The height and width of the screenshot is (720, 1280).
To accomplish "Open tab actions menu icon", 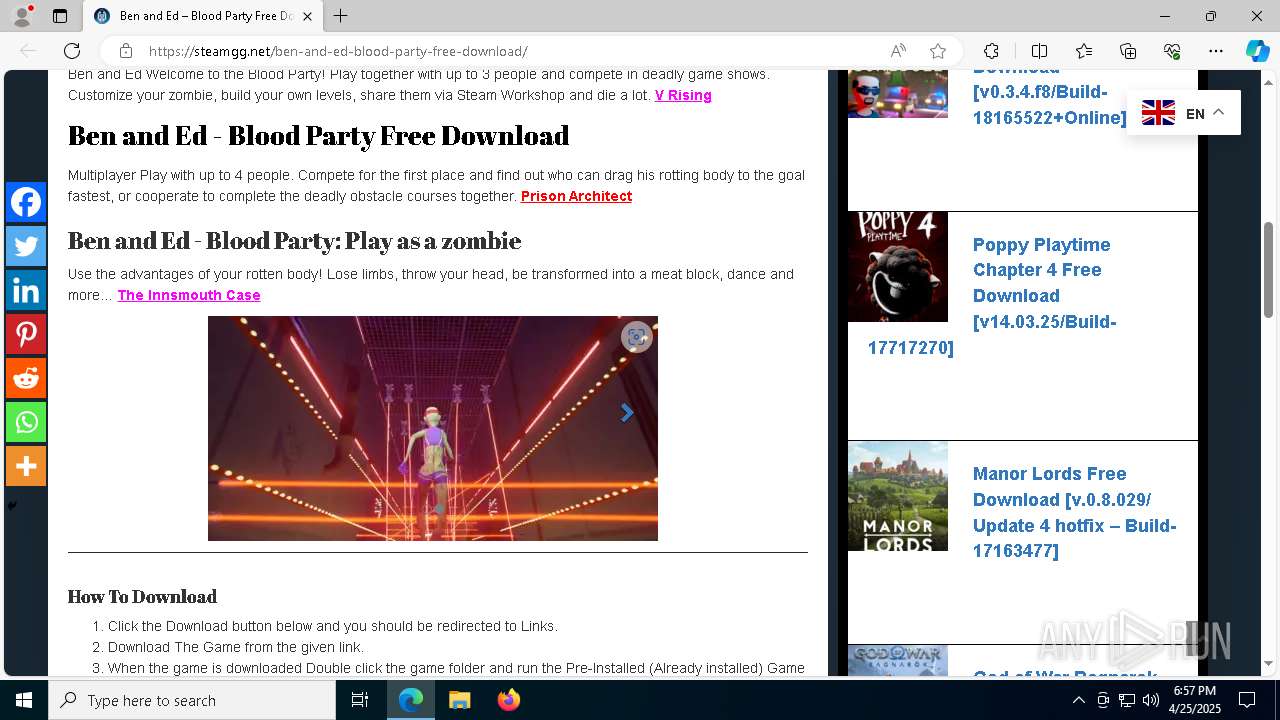I will point(60,16).
